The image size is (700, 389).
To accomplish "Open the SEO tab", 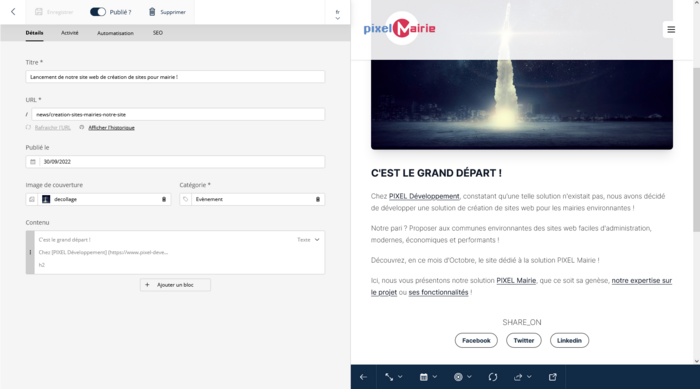I will tap(158, 33).
